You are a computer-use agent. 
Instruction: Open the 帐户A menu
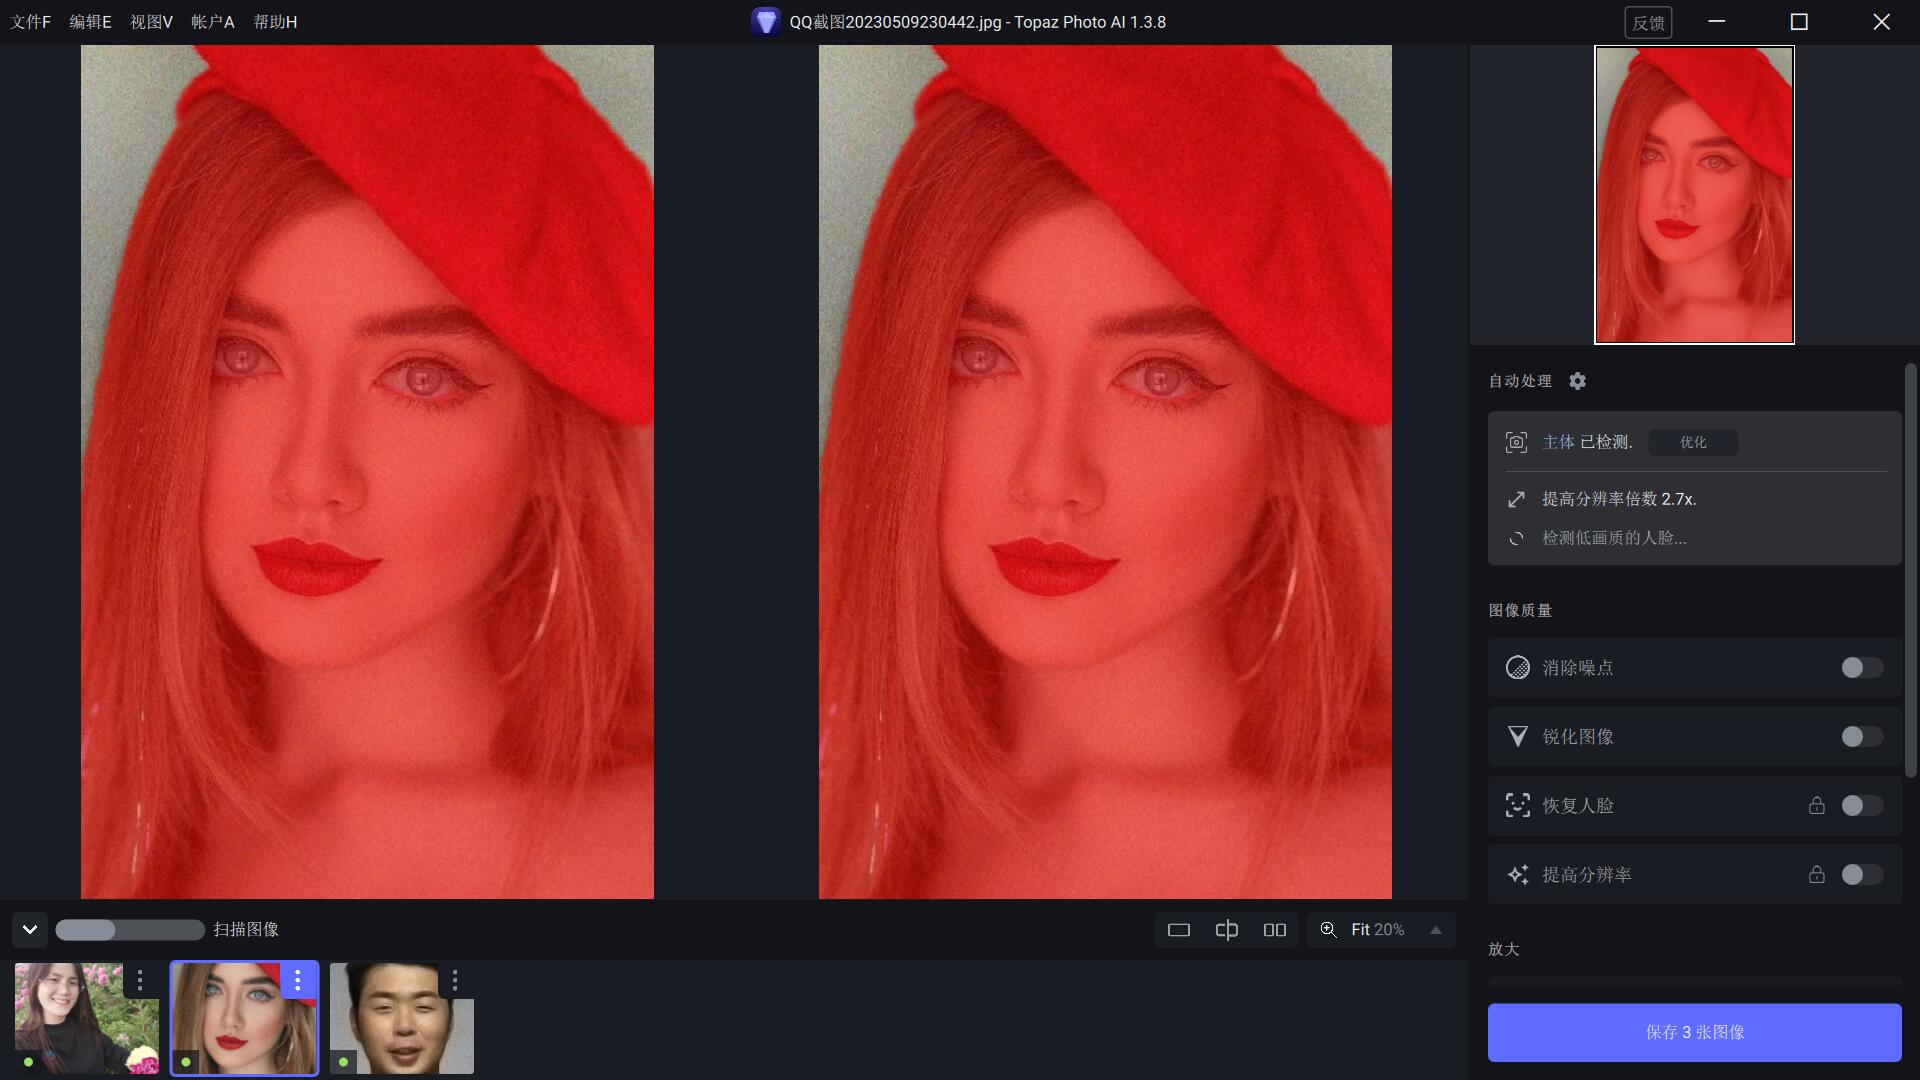click(x=212, y=22)
